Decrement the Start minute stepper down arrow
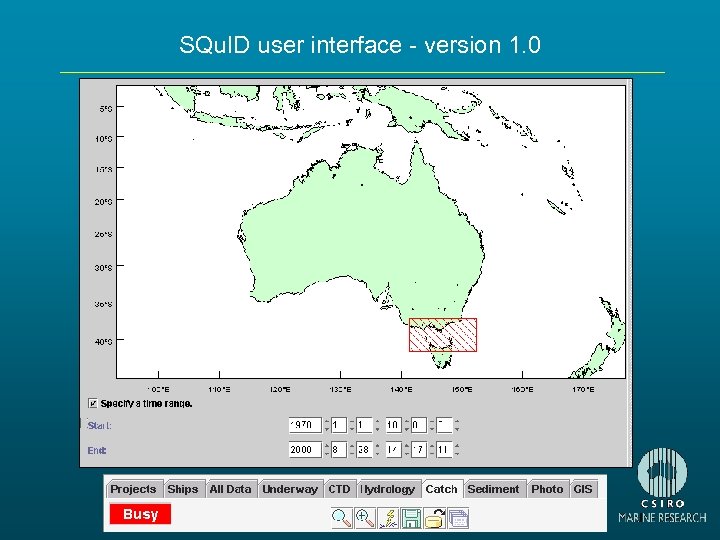 point(432,429)
